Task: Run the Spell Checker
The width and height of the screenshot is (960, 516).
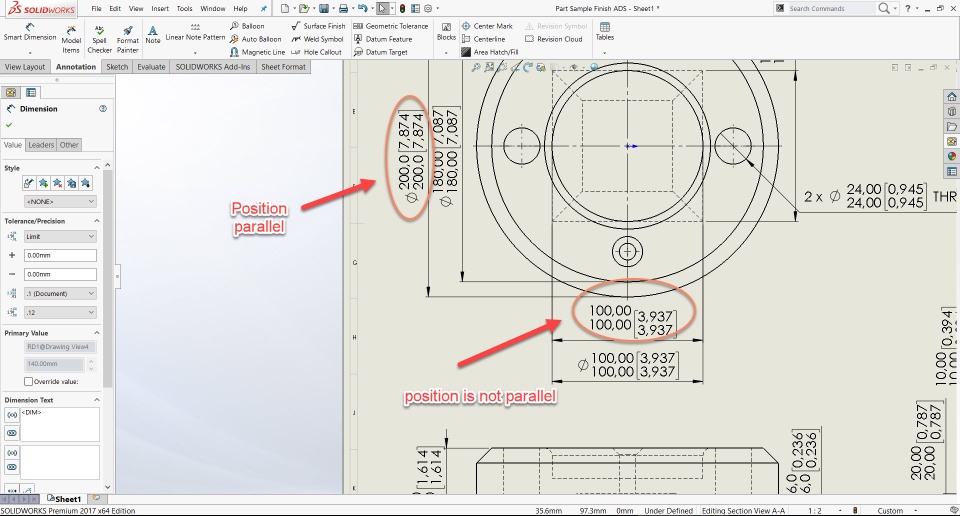Action: pos(99,40)
